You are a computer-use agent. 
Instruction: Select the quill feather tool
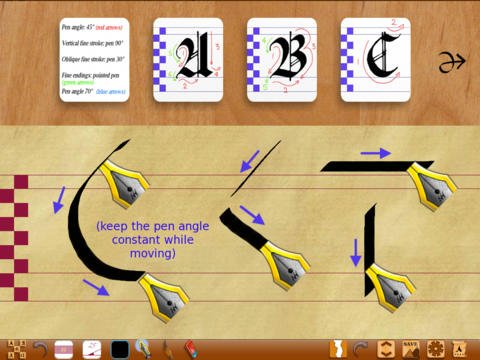[168, 349]
